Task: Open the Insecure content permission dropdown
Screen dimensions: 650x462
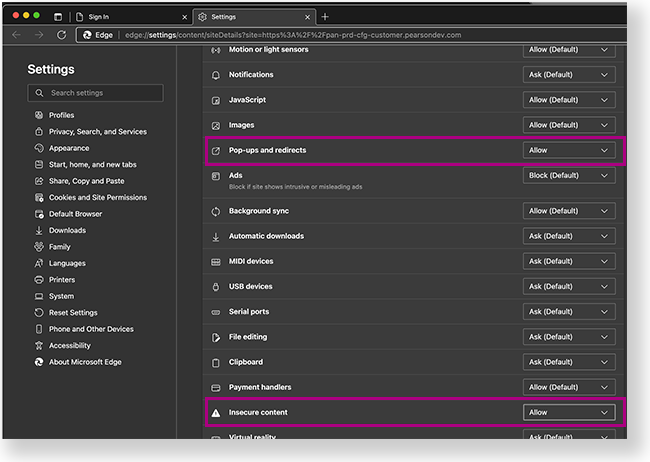Action: point(568,412)
